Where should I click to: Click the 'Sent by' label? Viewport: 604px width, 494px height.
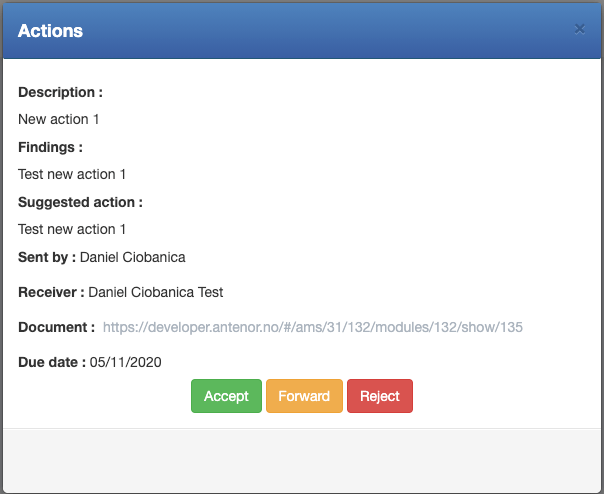coord(46,257)
